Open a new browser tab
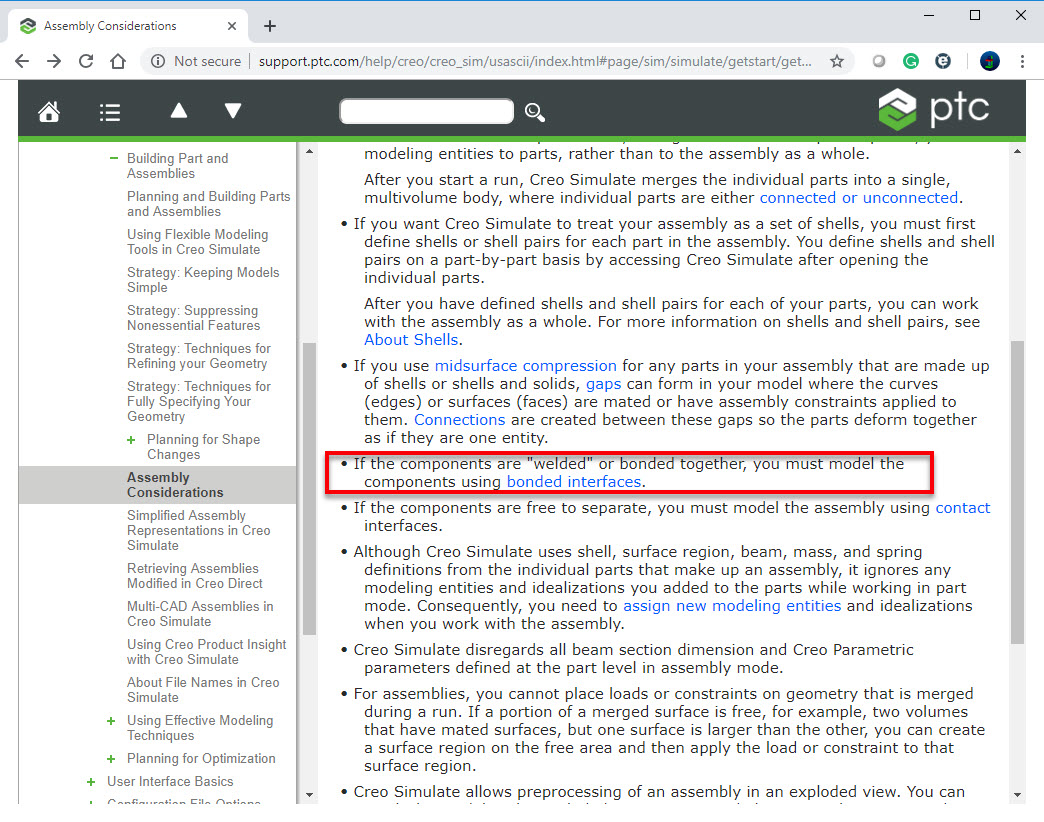The image size is (1044, 822). pyautogui.click(x=270, y=26)
